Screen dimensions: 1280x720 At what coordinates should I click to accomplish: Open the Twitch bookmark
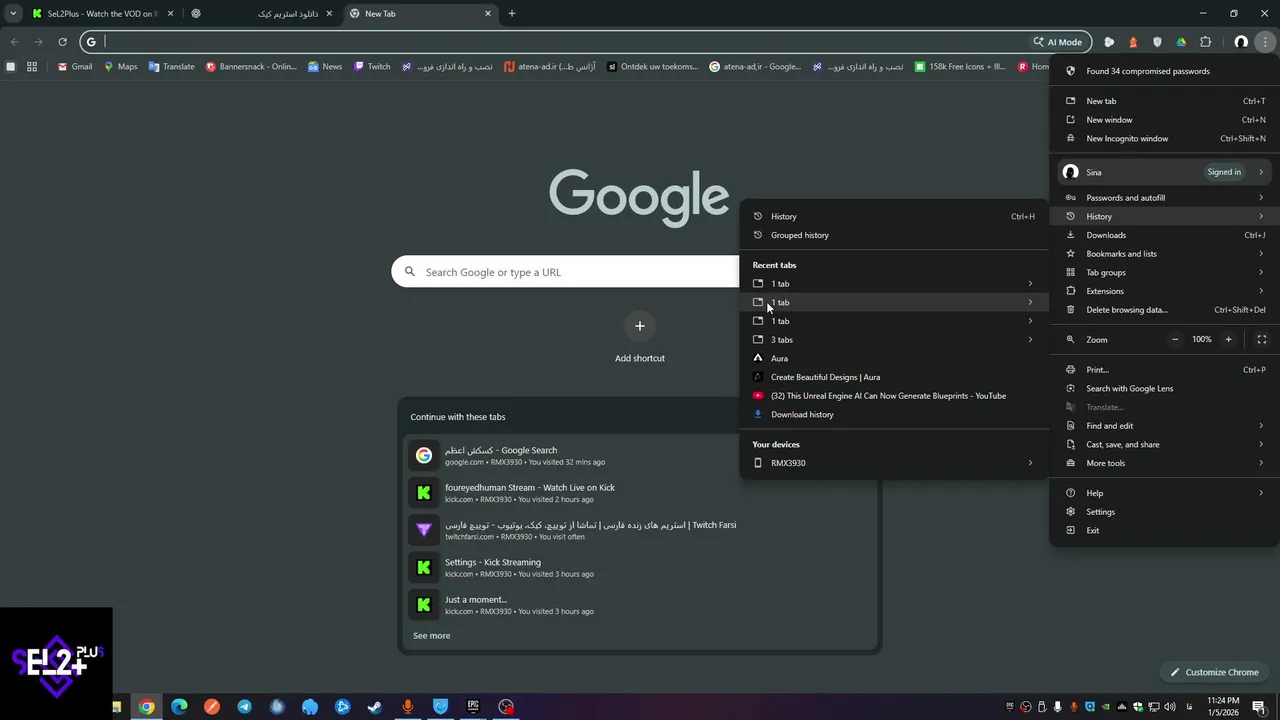[x=372, y=67]
